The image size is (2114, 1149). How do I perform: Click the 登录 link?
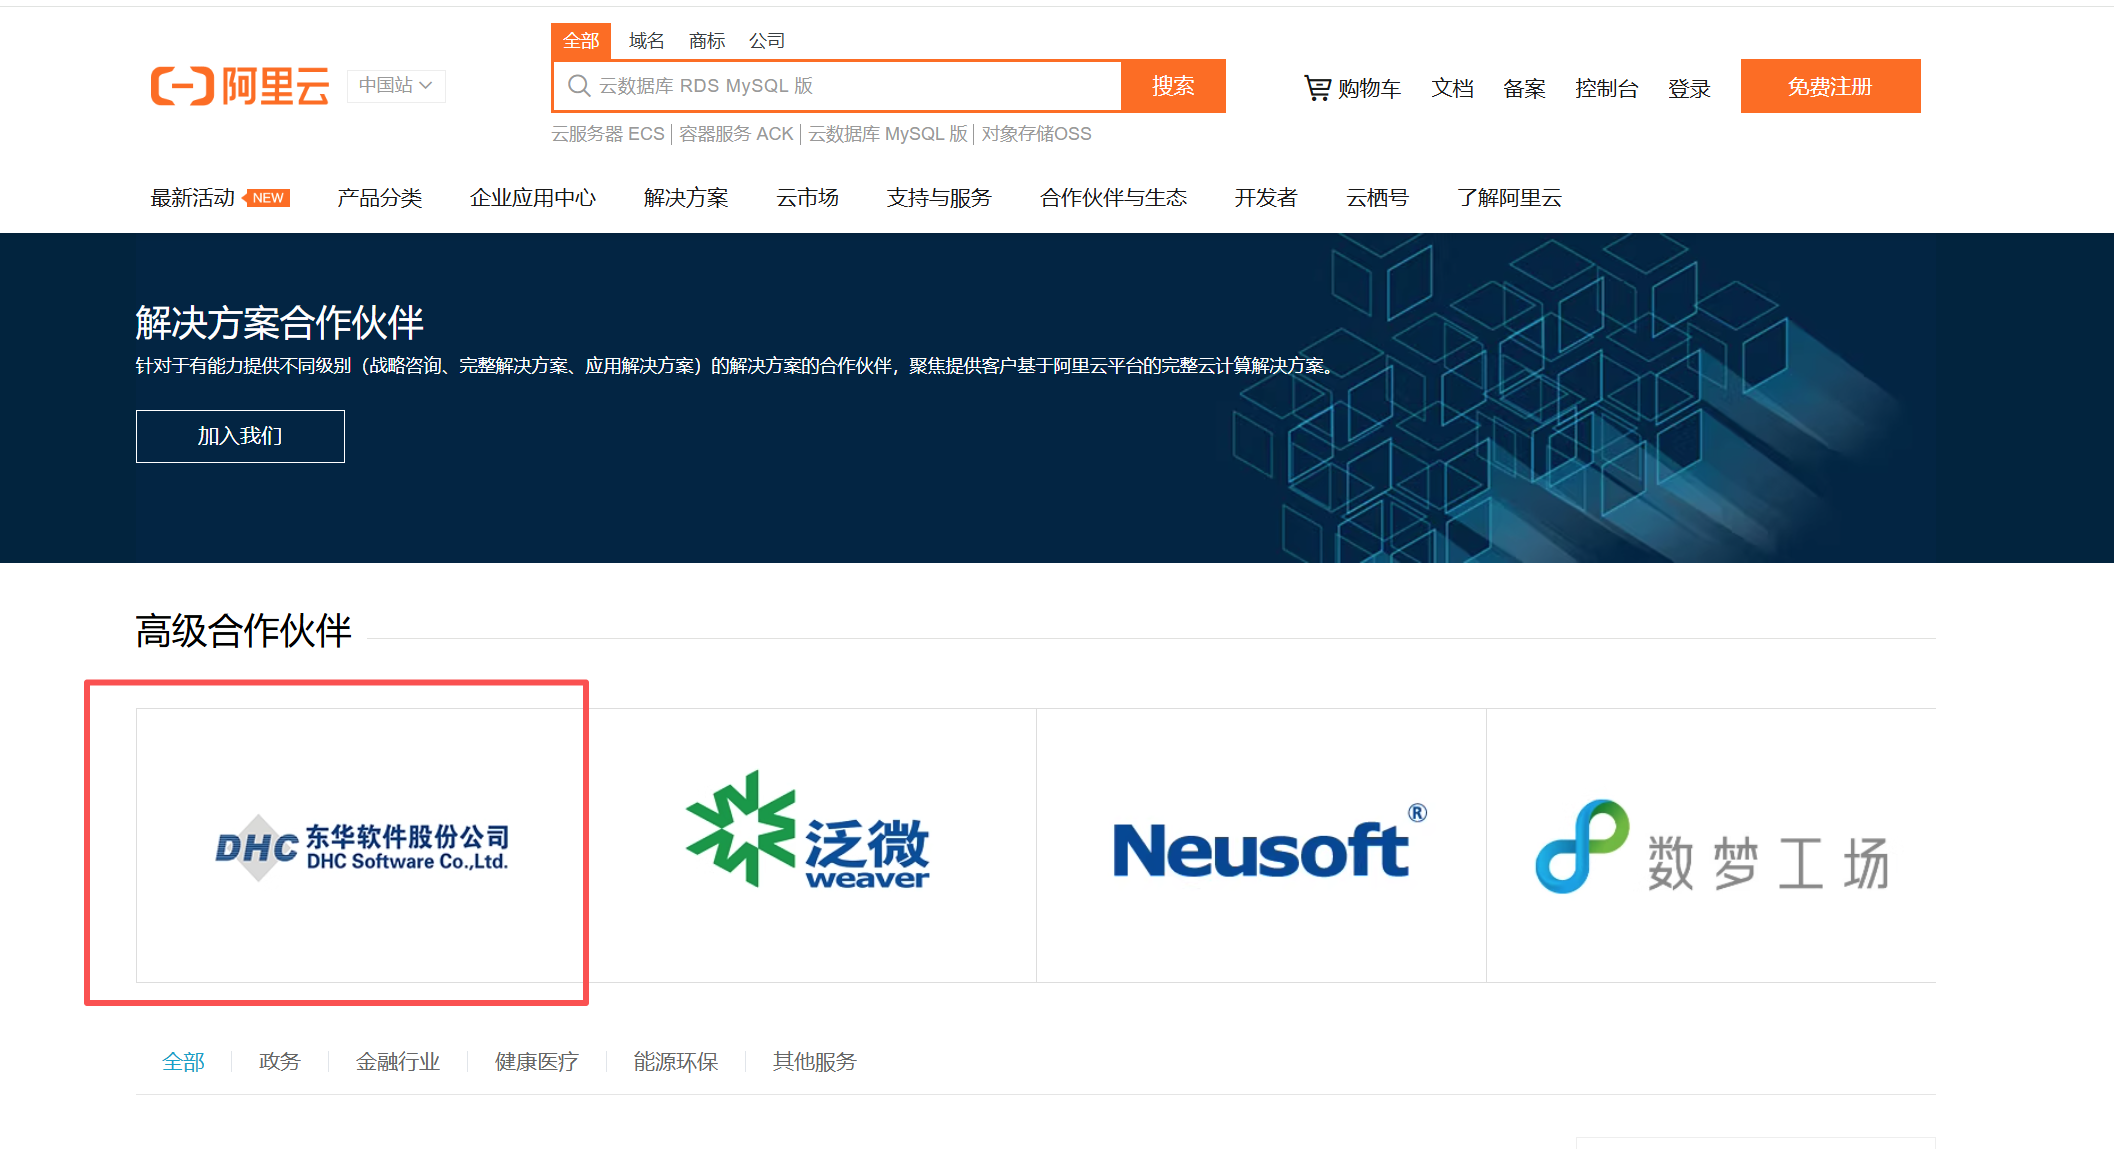coord(1689,89)
